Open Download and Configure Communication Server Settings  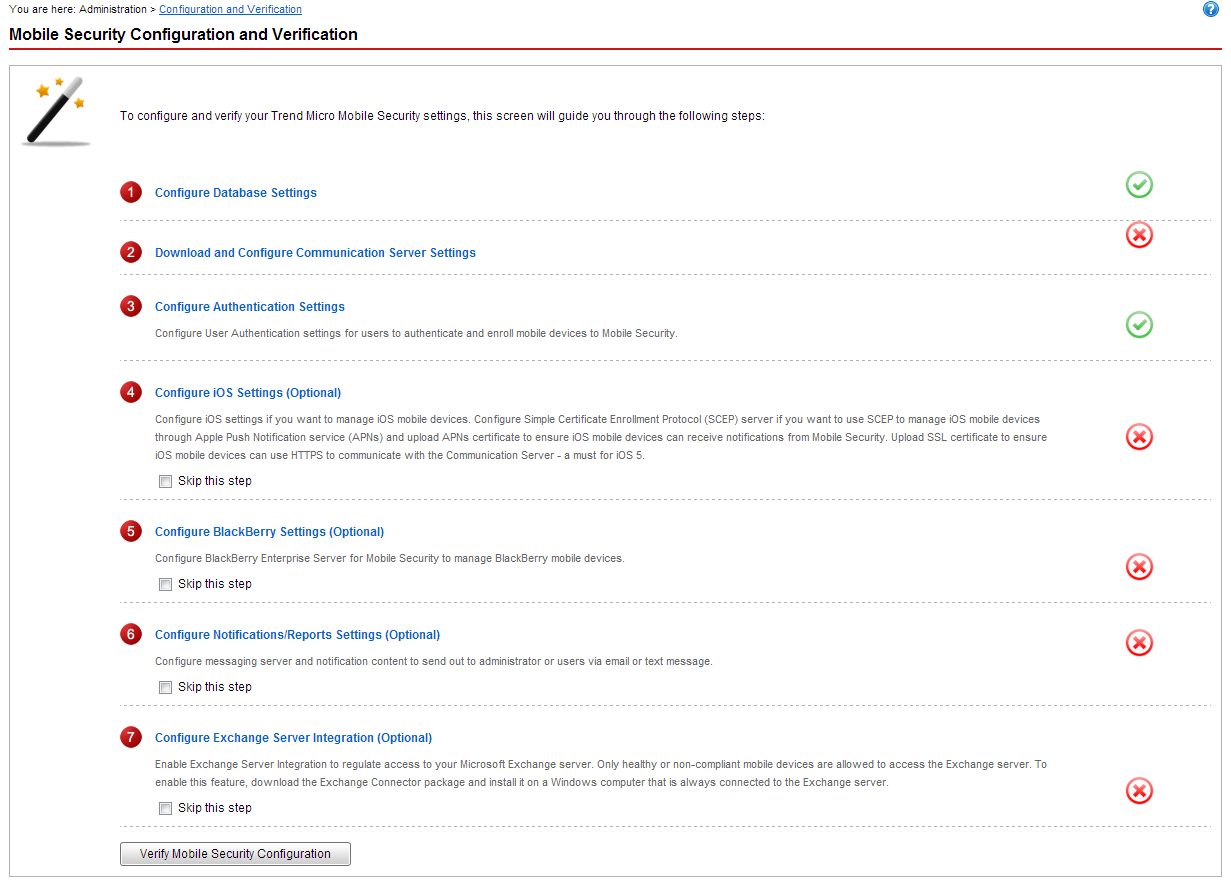pyautogui.click(x=315, y=253)
